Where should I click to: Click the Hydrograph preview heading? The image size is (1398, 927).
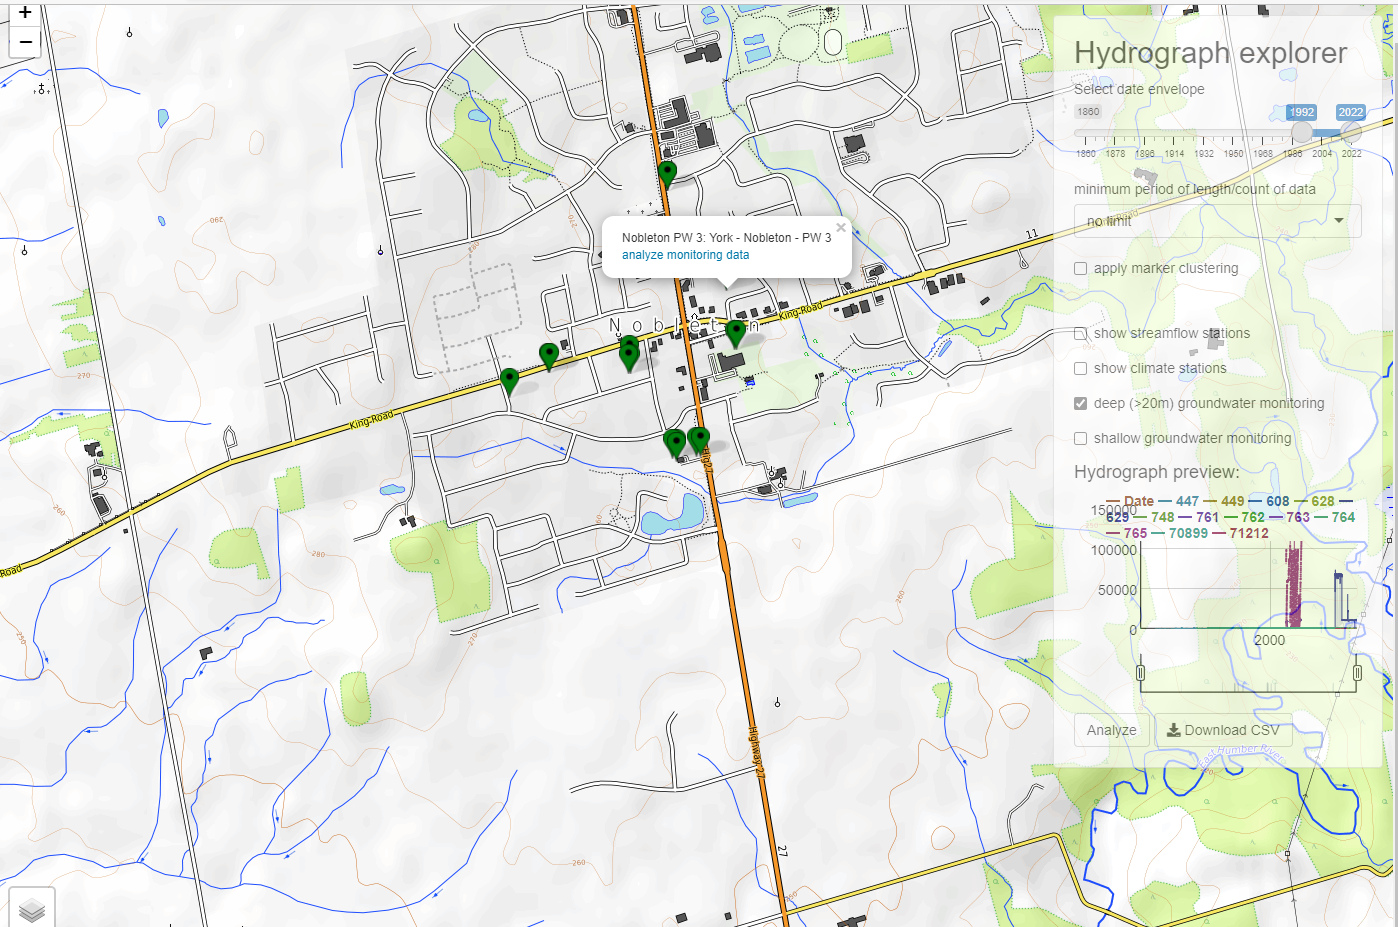(1157, 472)
